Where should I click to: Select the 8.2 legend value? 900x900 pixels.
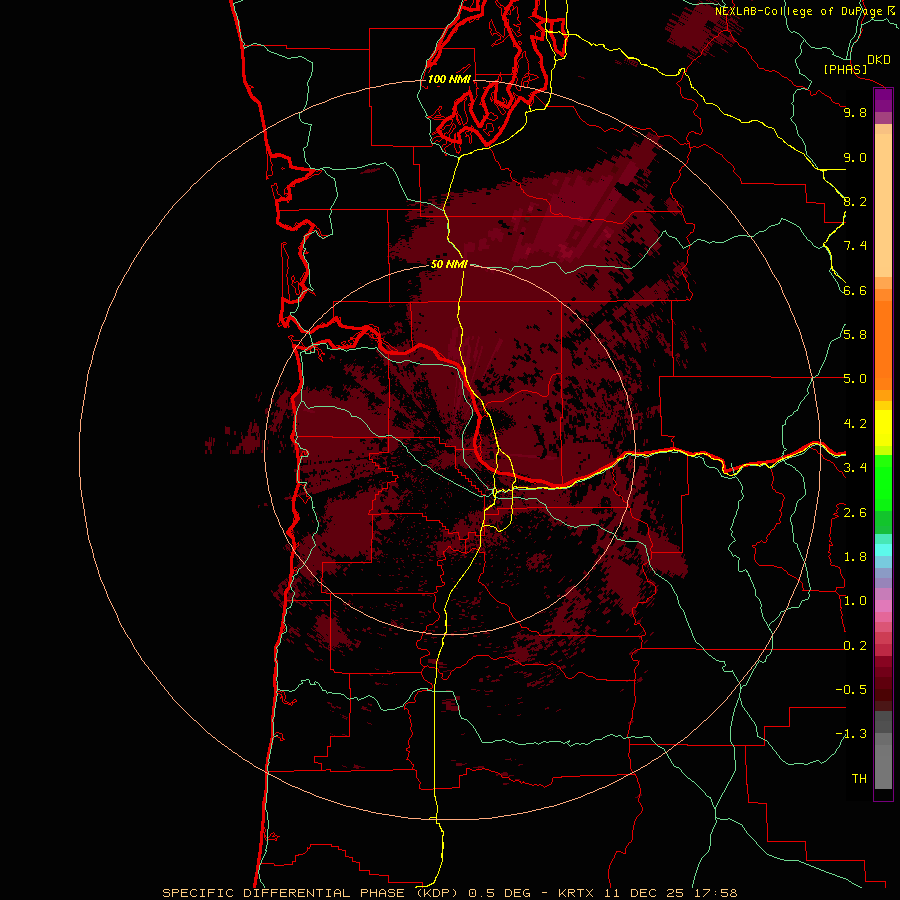[x=855, y=201]
